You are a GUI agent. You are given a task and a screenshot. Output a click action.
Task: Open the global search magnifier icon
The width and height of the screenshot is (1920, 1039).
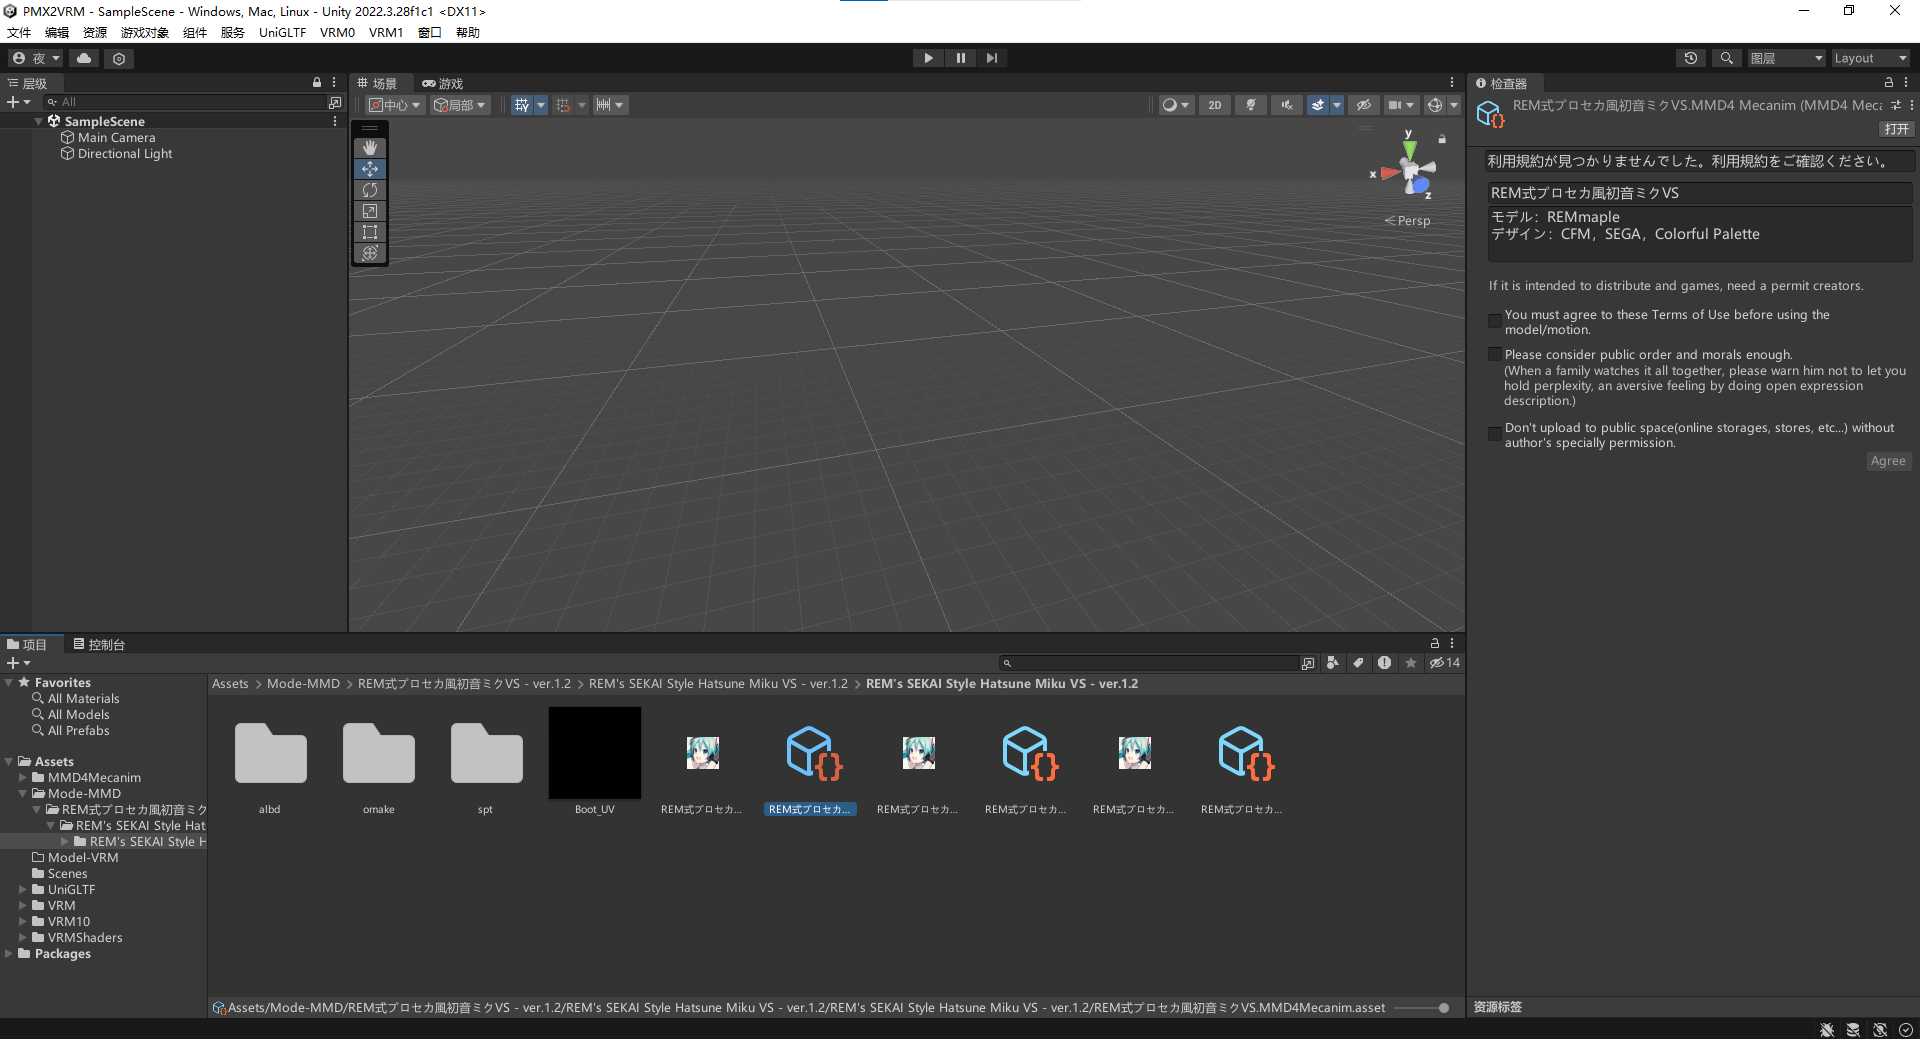pos(1726,58)
